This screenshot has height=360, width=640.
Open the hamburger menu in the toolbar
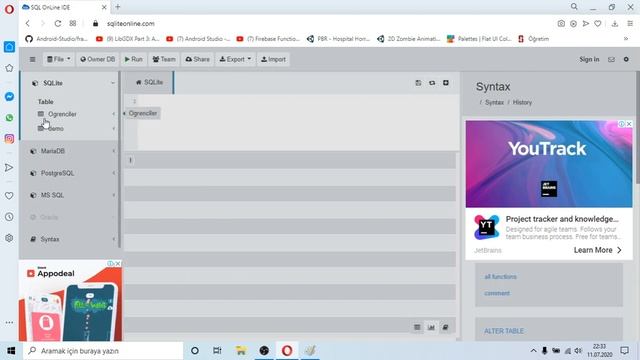click(33, 60)
